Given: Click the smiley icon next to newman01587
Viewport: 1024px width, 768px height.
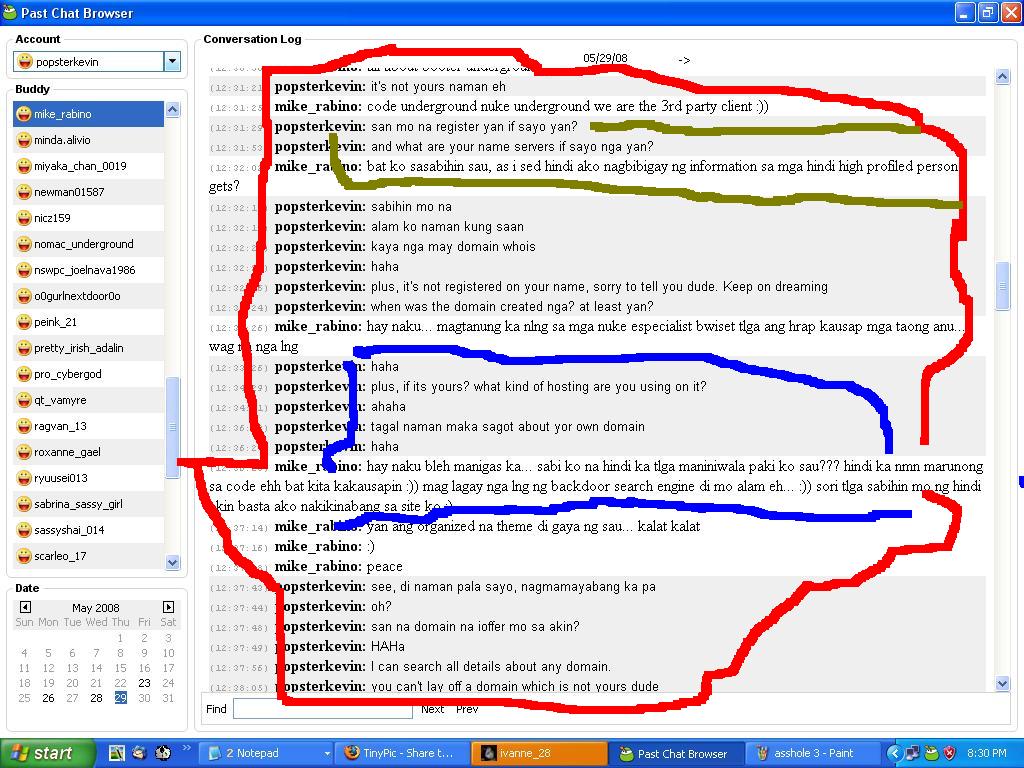Looking at the screenshot, I should point(24,193).
